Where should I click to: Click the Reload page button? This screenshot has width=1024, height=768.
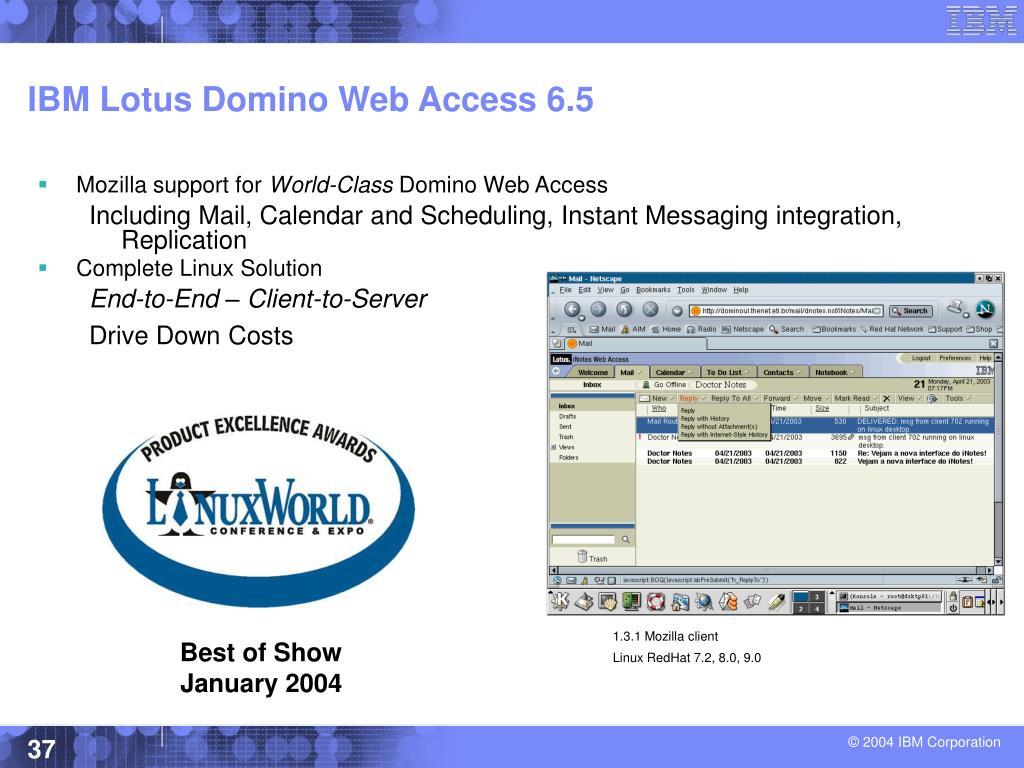[624, 310]
